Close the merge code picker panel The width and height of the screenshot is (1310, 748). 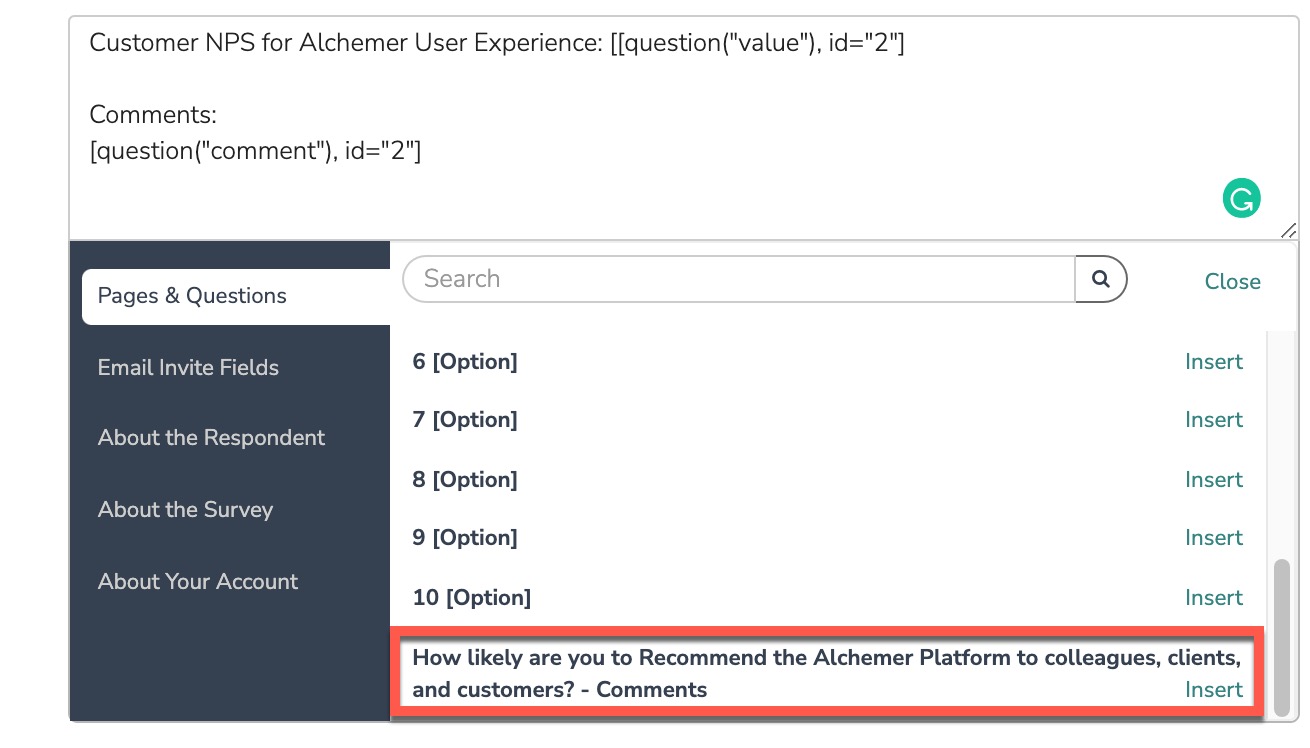pyautogui.click(x=1232, y=282)
